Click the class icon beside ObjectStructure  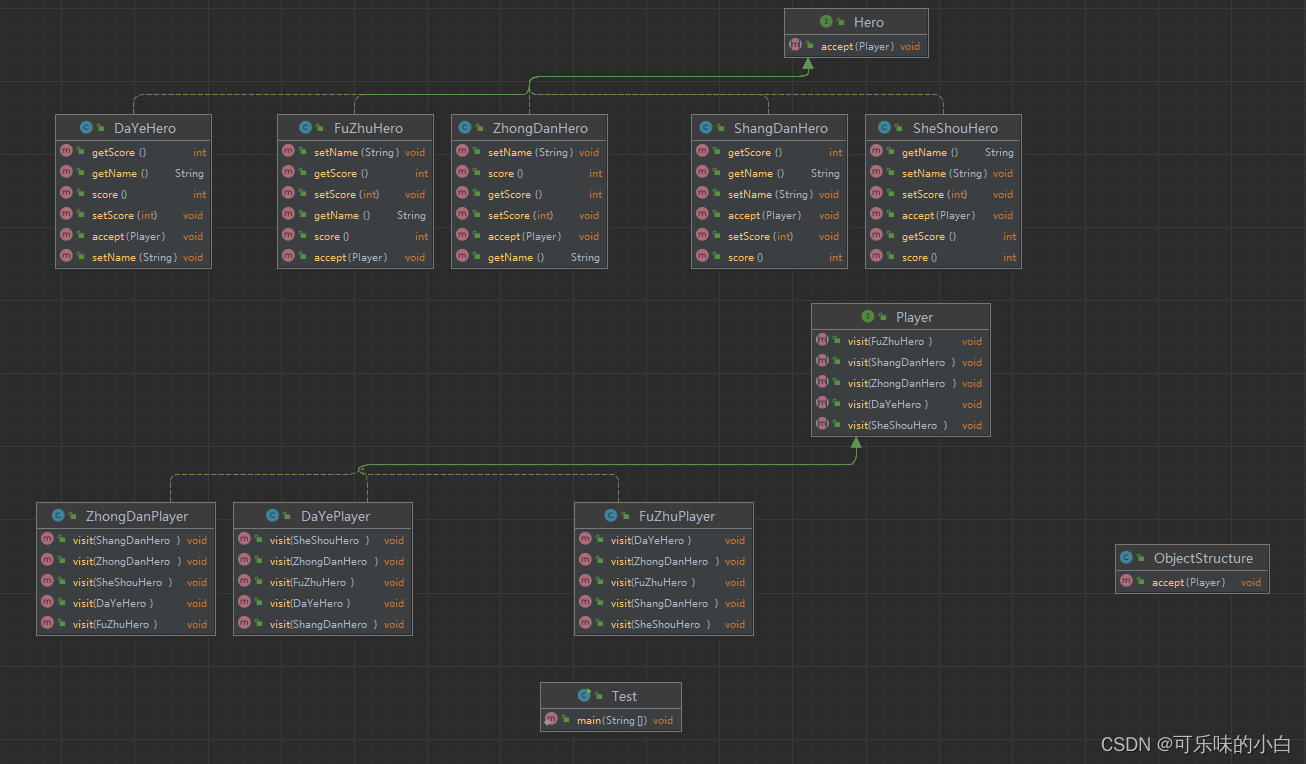[1127, 558]
